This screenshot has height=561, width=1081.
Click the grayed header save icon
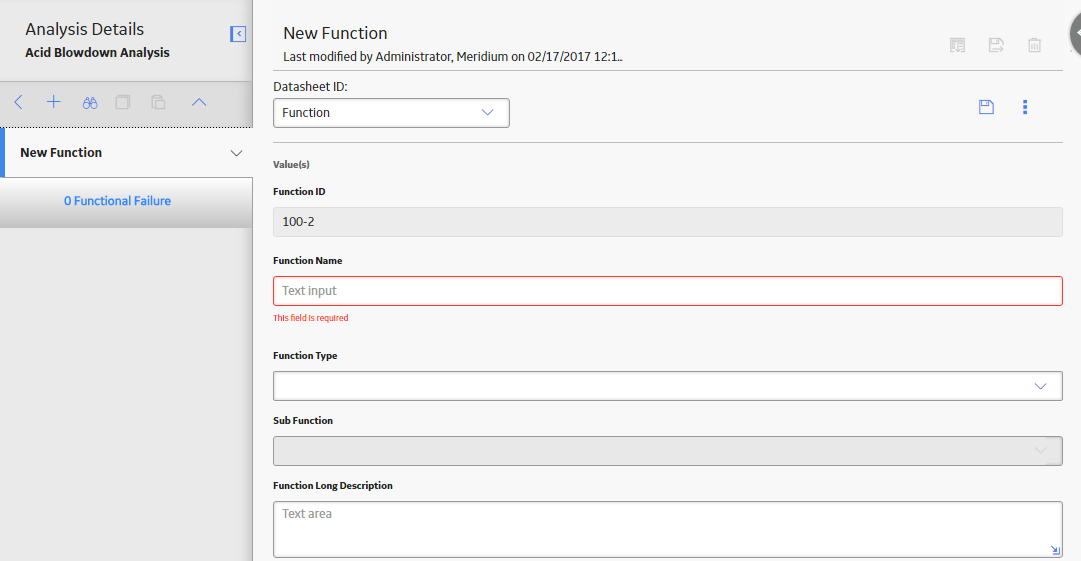pyautogui.click(x=996, y=45)
